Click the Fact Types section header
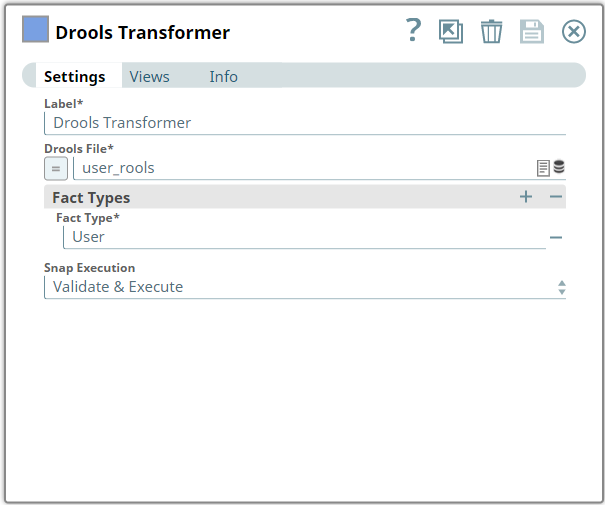This screenshot has height=505, width=605. [305, 197]
